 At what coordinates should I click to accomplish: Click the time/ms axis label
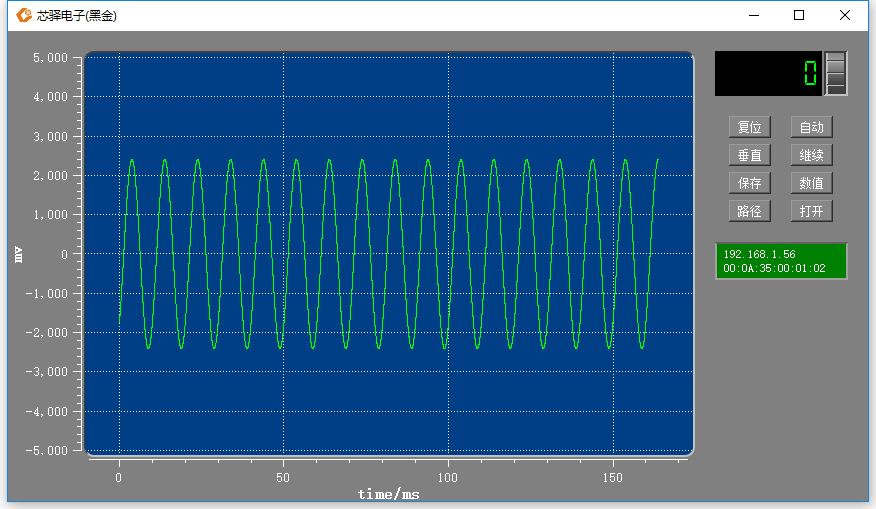pyautogui.click(x=389, y=494)
